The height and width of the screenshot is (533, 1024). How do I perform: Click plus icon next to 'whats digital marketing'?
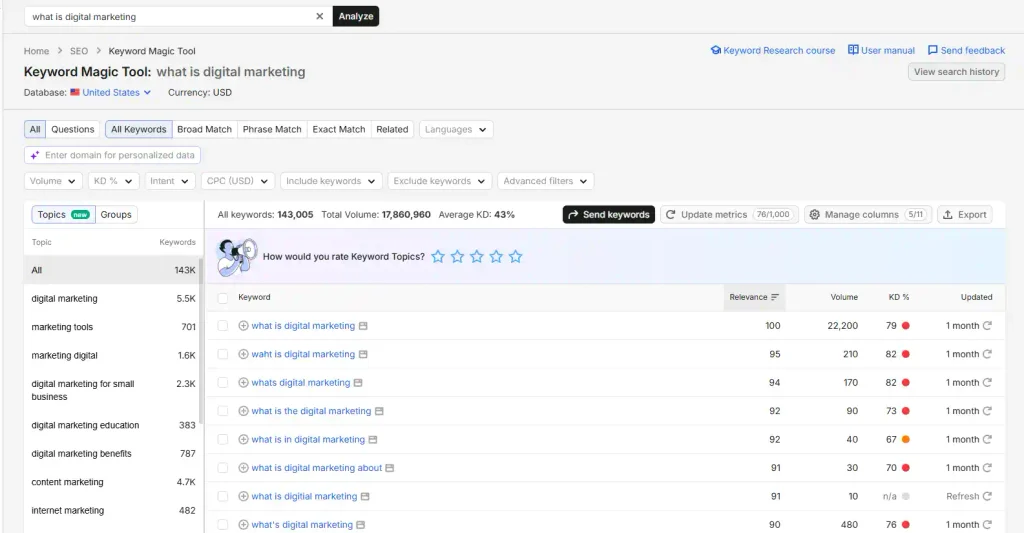243,383
